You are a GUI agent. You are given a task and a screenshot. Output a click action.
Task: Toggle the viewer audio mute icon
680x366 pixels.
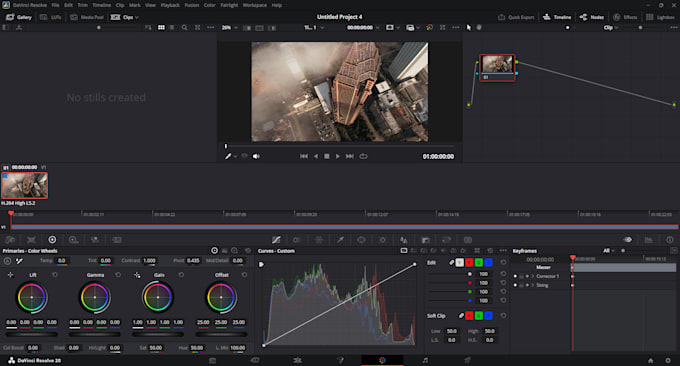256,156
